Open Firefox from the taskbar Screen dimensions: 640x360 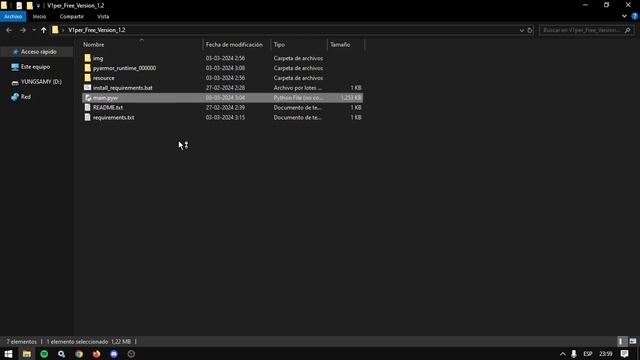[96, 354]
